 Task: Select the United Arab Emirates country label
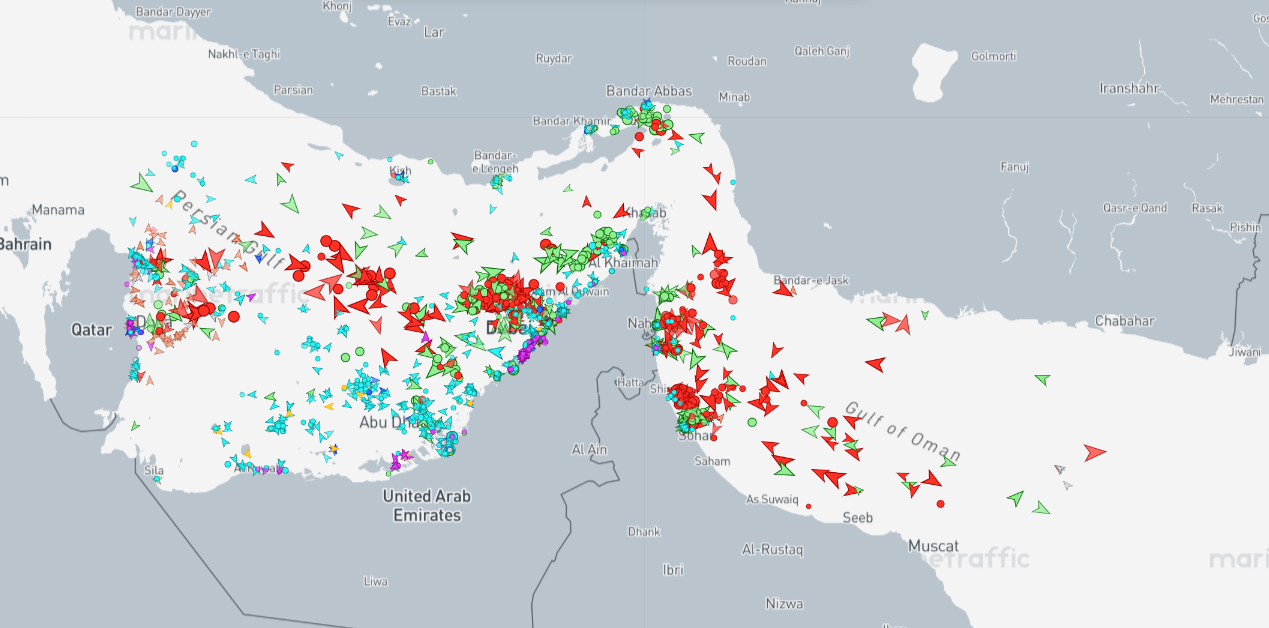(x=427, y=505)
